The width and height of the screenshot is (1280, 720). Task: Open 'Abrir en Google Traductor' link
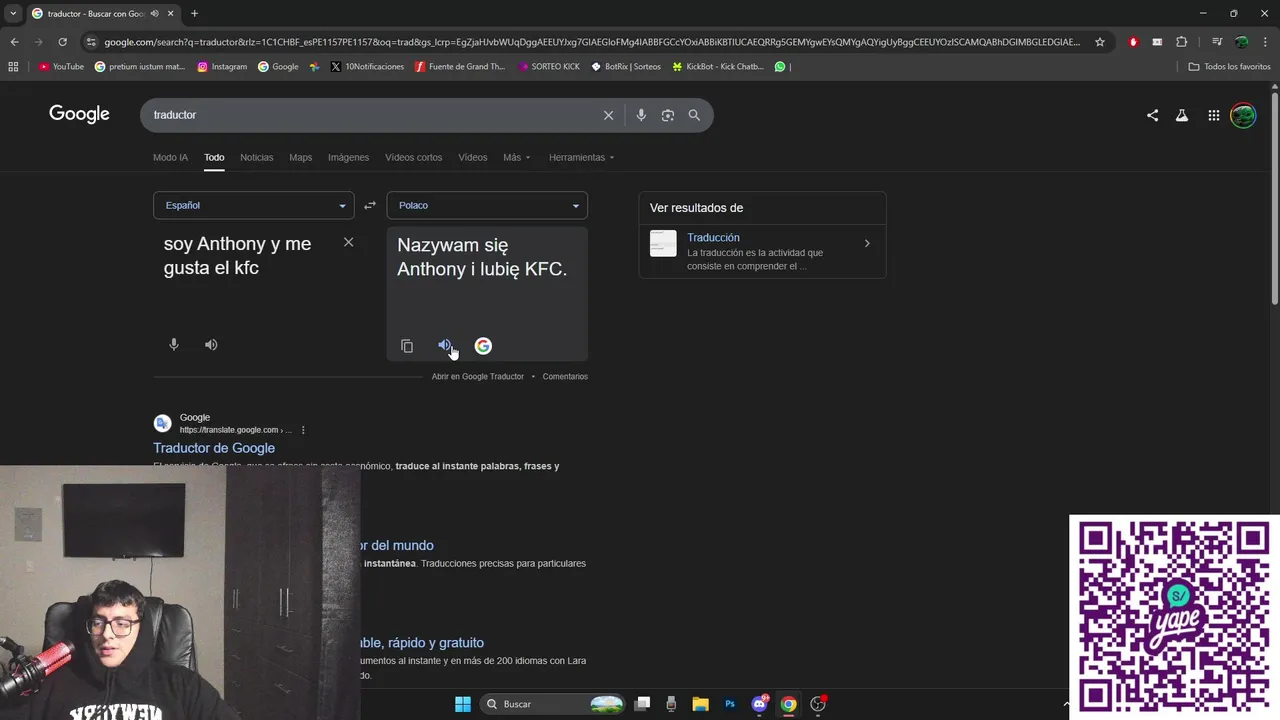(x=477, y=376)
